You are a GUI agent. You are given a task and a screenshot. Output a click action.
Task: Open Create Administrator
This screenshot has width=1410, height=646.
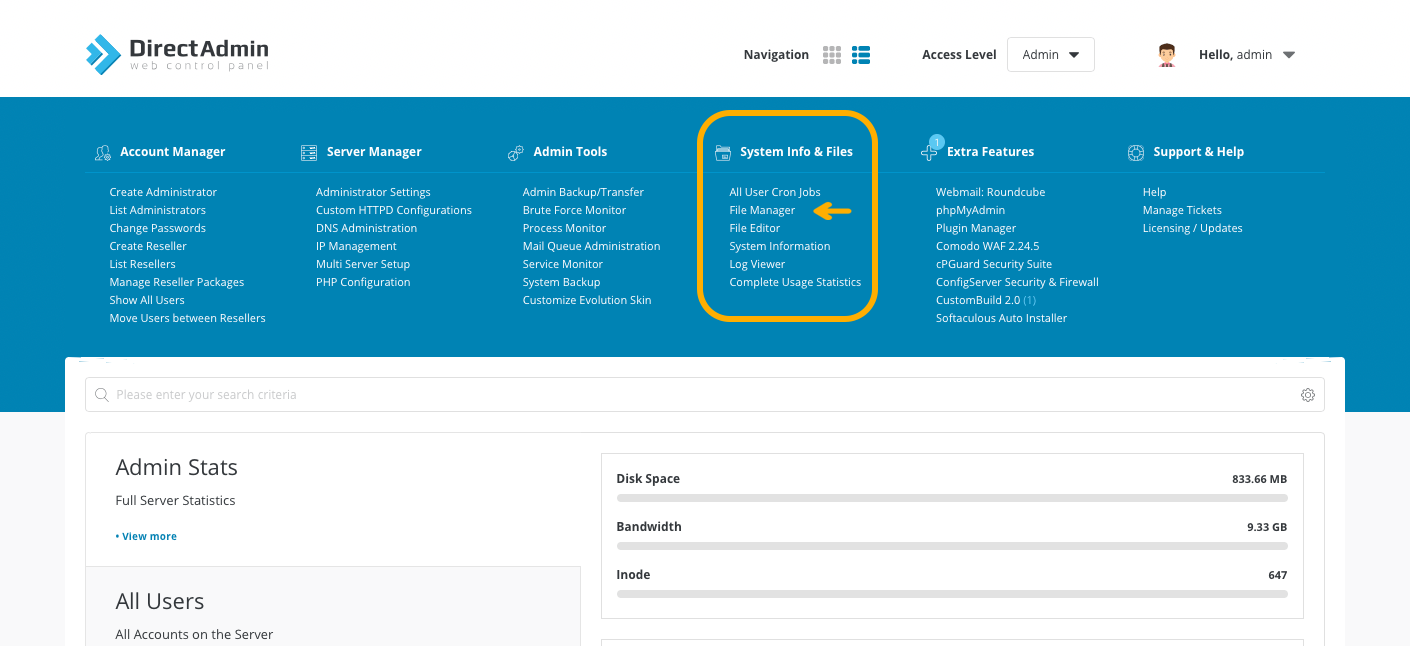tap(163, 192)
